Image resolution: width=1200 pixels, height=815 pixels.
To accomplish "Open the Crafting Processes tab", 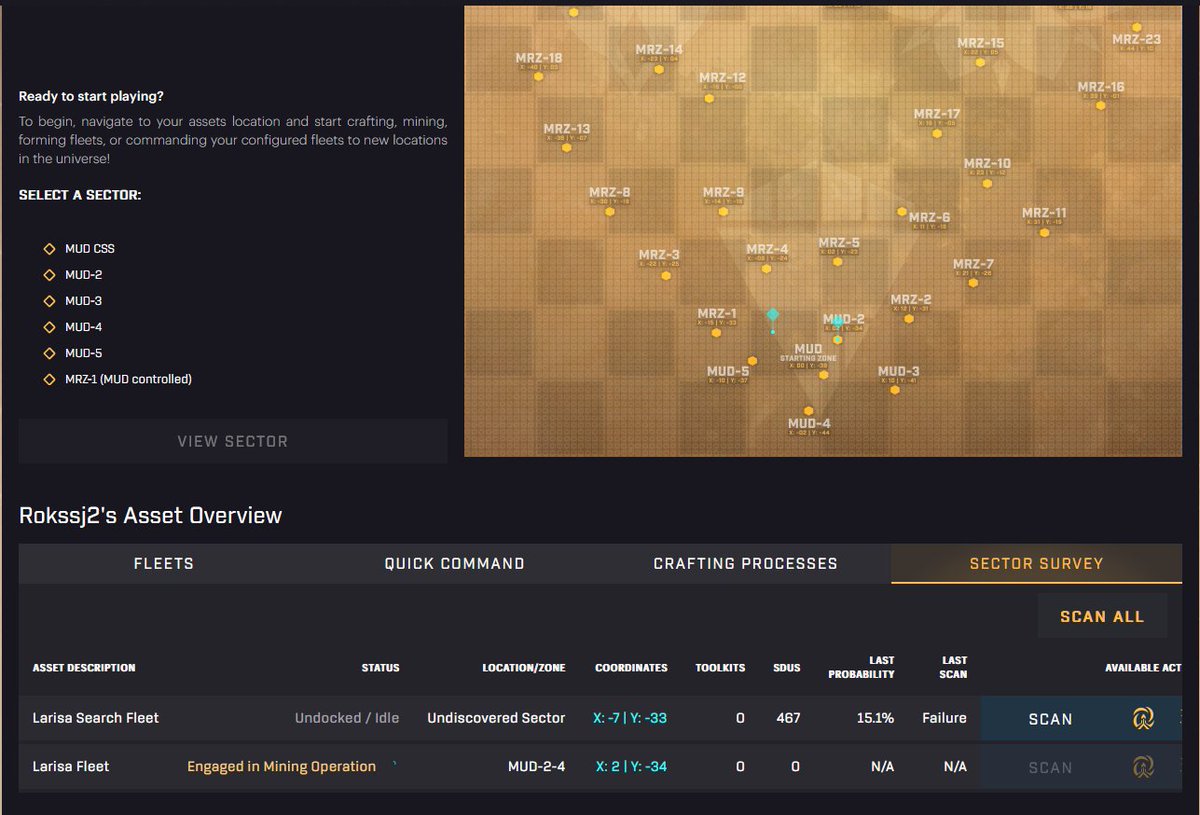I will tap(745, 564).
